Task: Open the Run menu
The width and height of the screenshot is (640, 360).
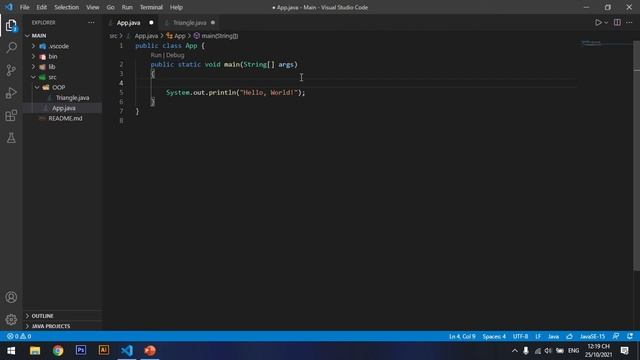Action: pos(127,7)
